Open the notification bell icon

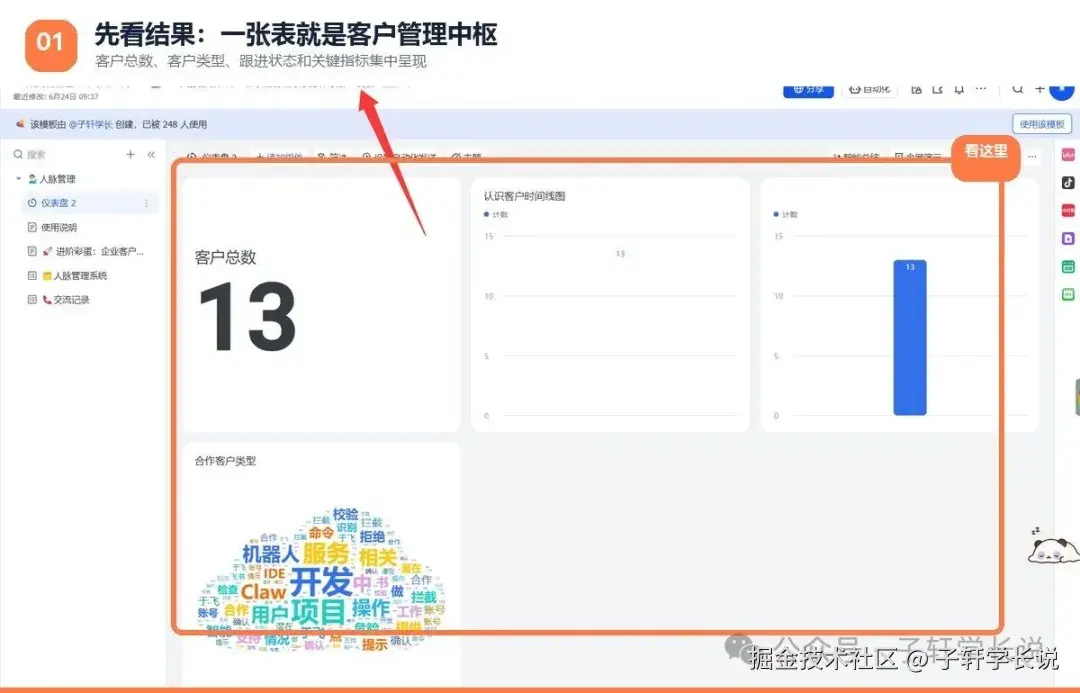(959, 89)
